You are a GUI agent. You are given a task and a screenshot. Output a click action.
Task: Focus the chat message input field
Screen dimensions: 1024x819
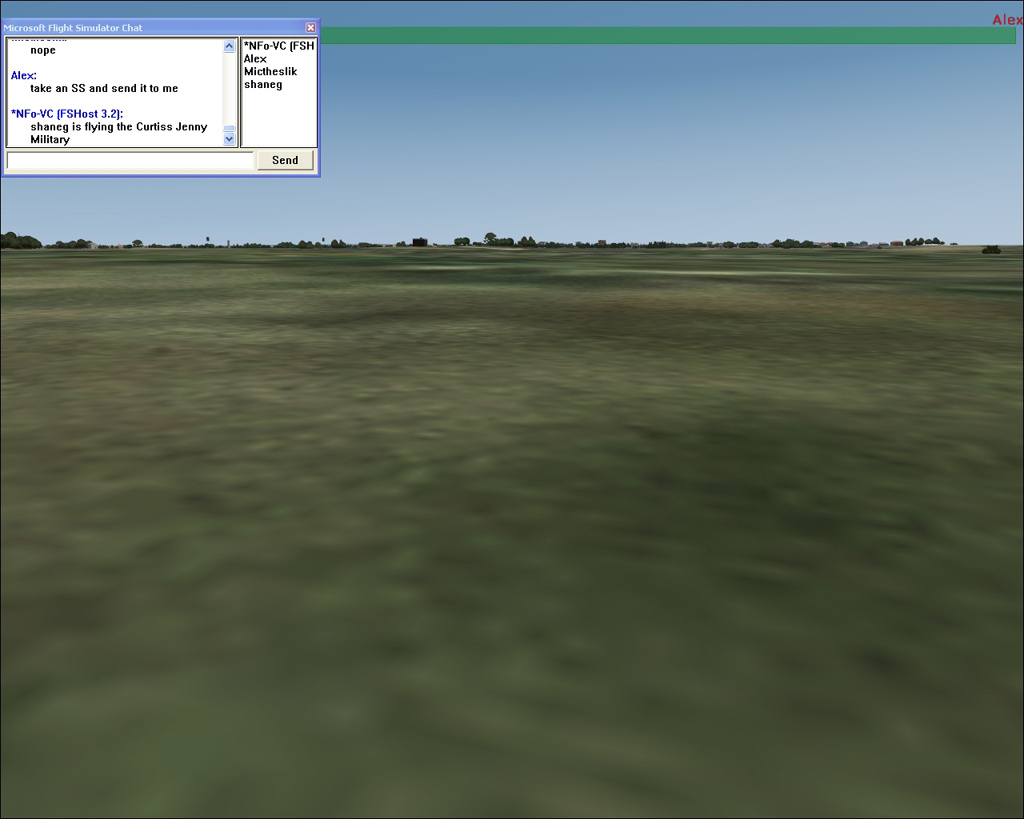pos(130,161)
